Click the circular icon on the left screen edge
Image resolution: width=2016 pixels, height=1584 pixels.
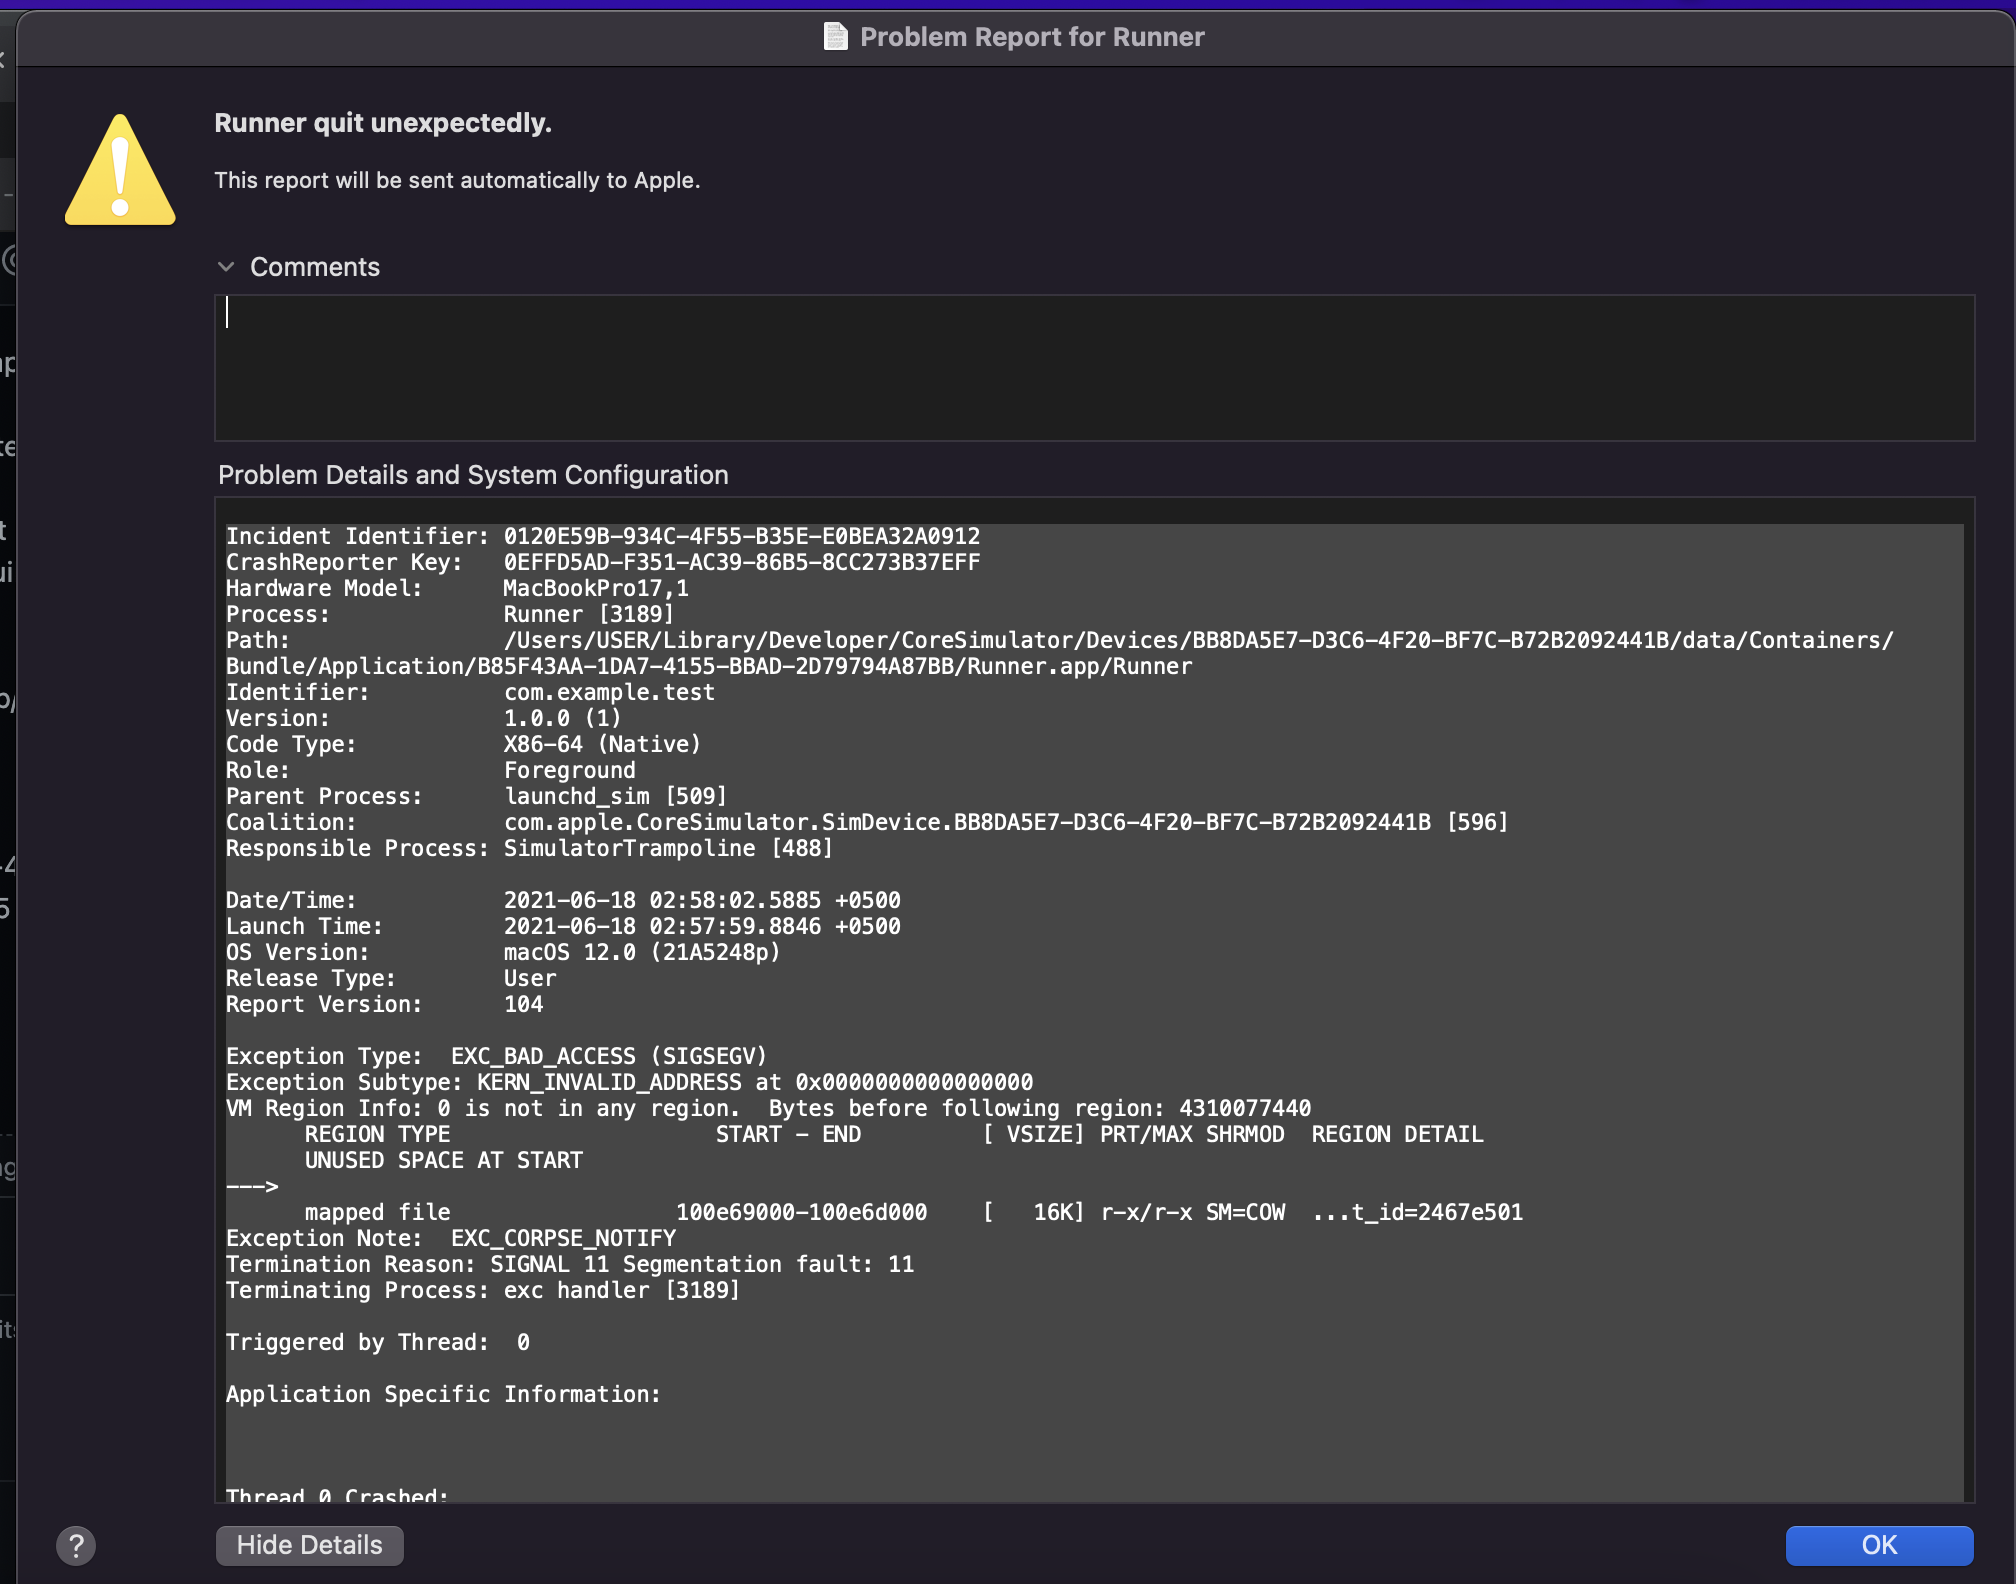[x=10, y=259]
